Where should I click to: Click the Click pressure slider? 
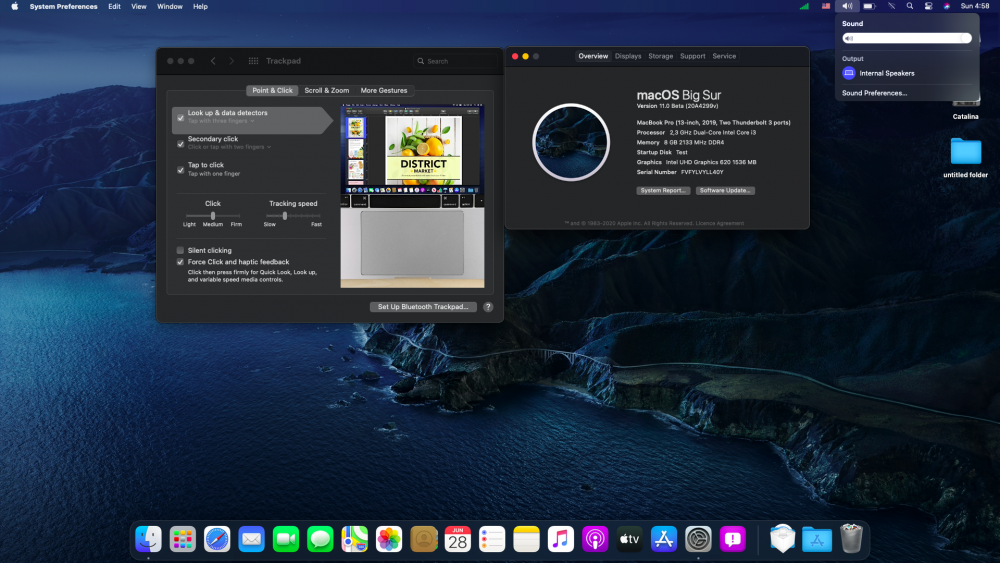click(x=213, y=216)
